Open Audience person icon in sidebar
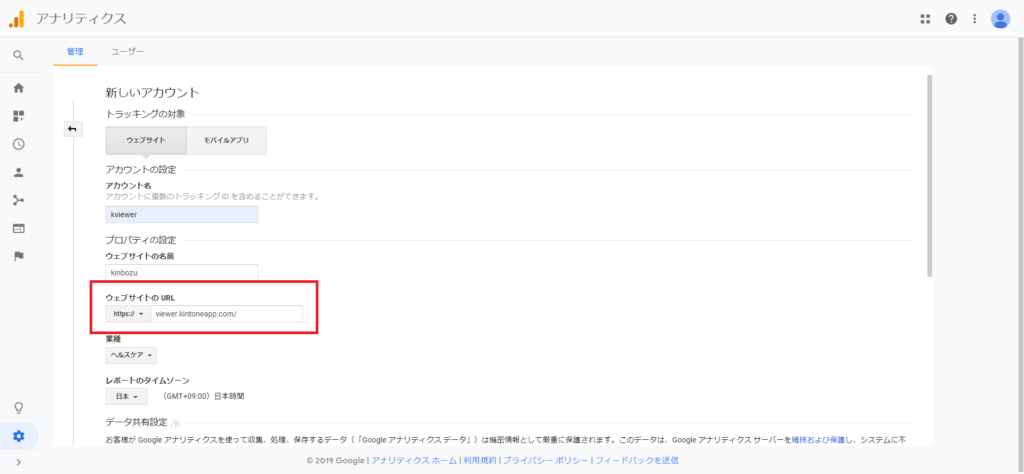 (18, 172)
